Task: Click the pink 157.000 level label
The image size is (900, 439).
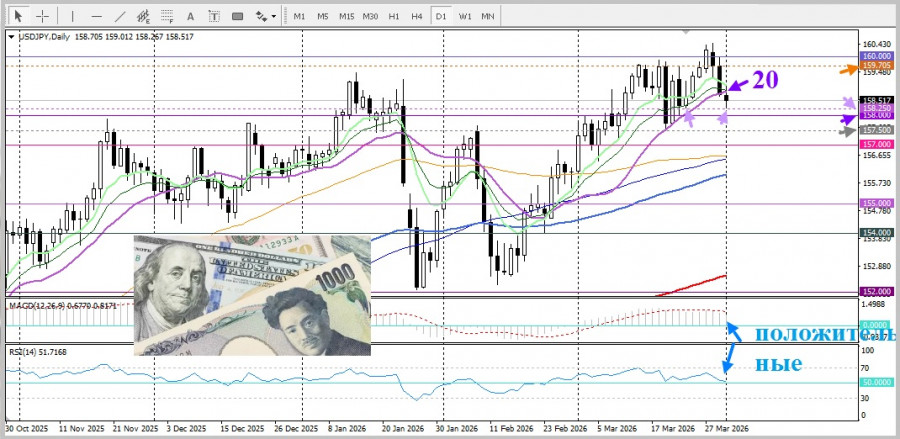Action: click(x=876, y=145)
